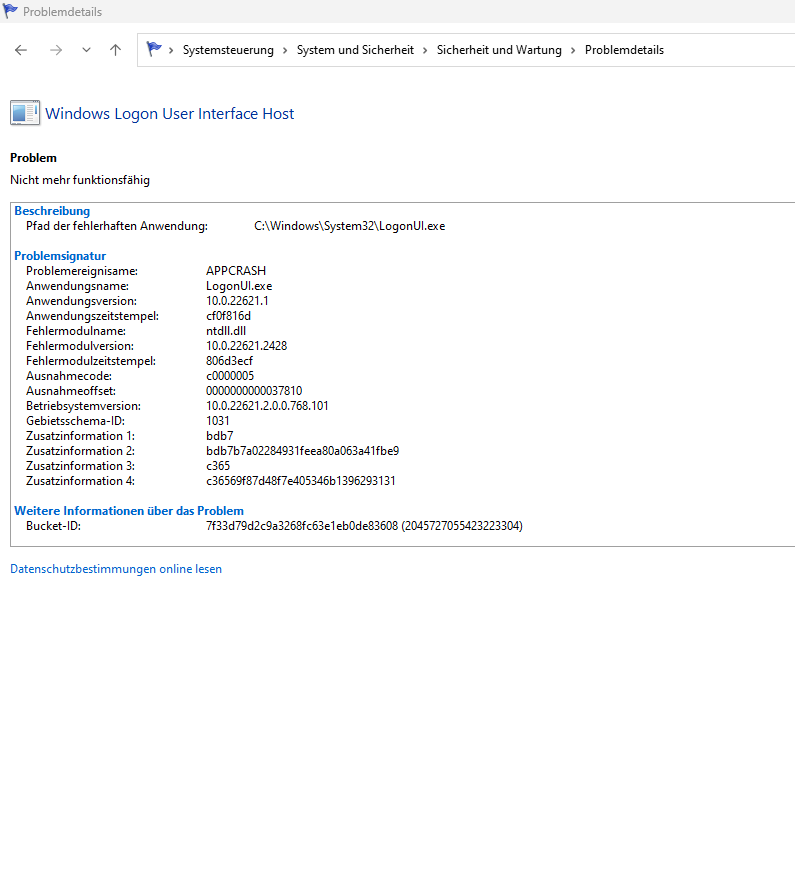
Task: Click the Problemdetails title bar flag icon
Action: 10,11
